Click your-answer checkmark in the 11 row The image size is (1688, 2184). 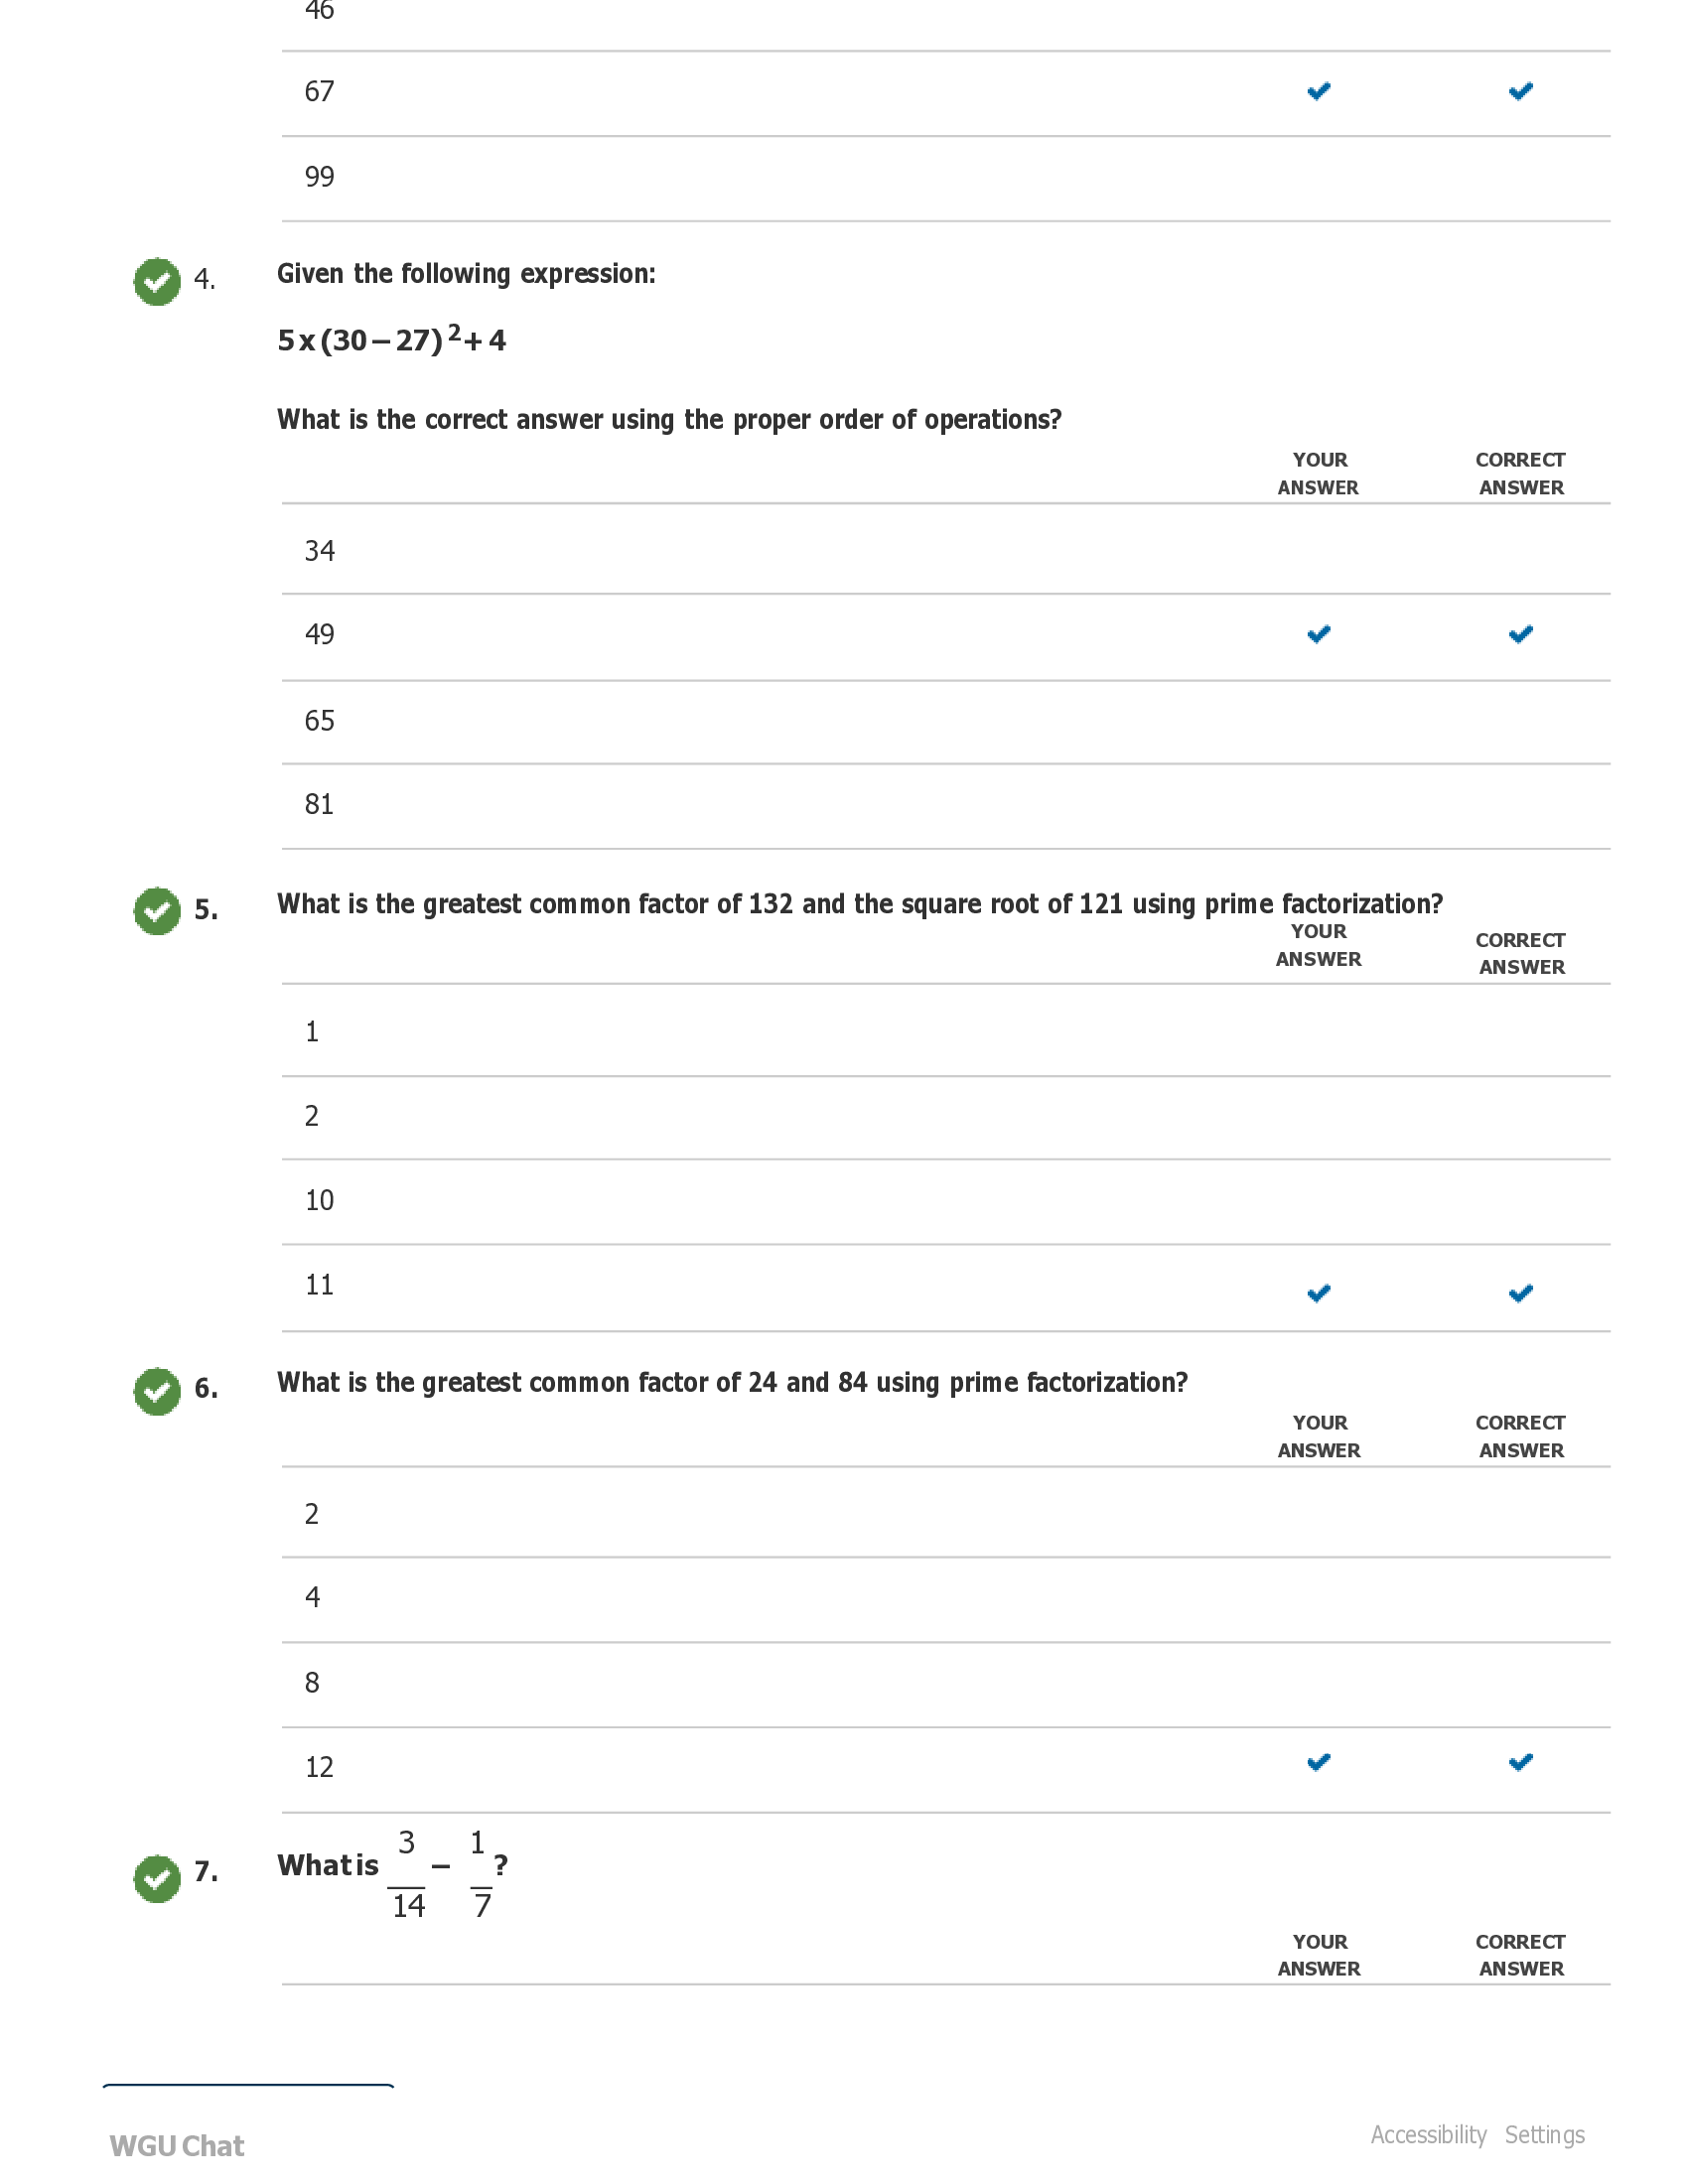pos(1318,1293)
